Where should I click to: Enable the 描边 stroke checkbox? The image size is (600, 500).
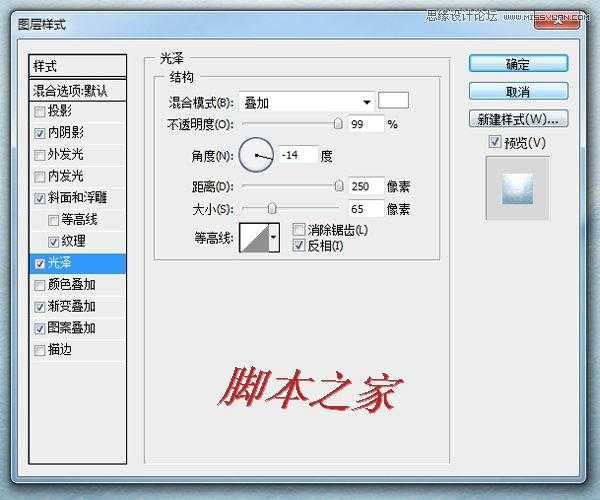39,350
